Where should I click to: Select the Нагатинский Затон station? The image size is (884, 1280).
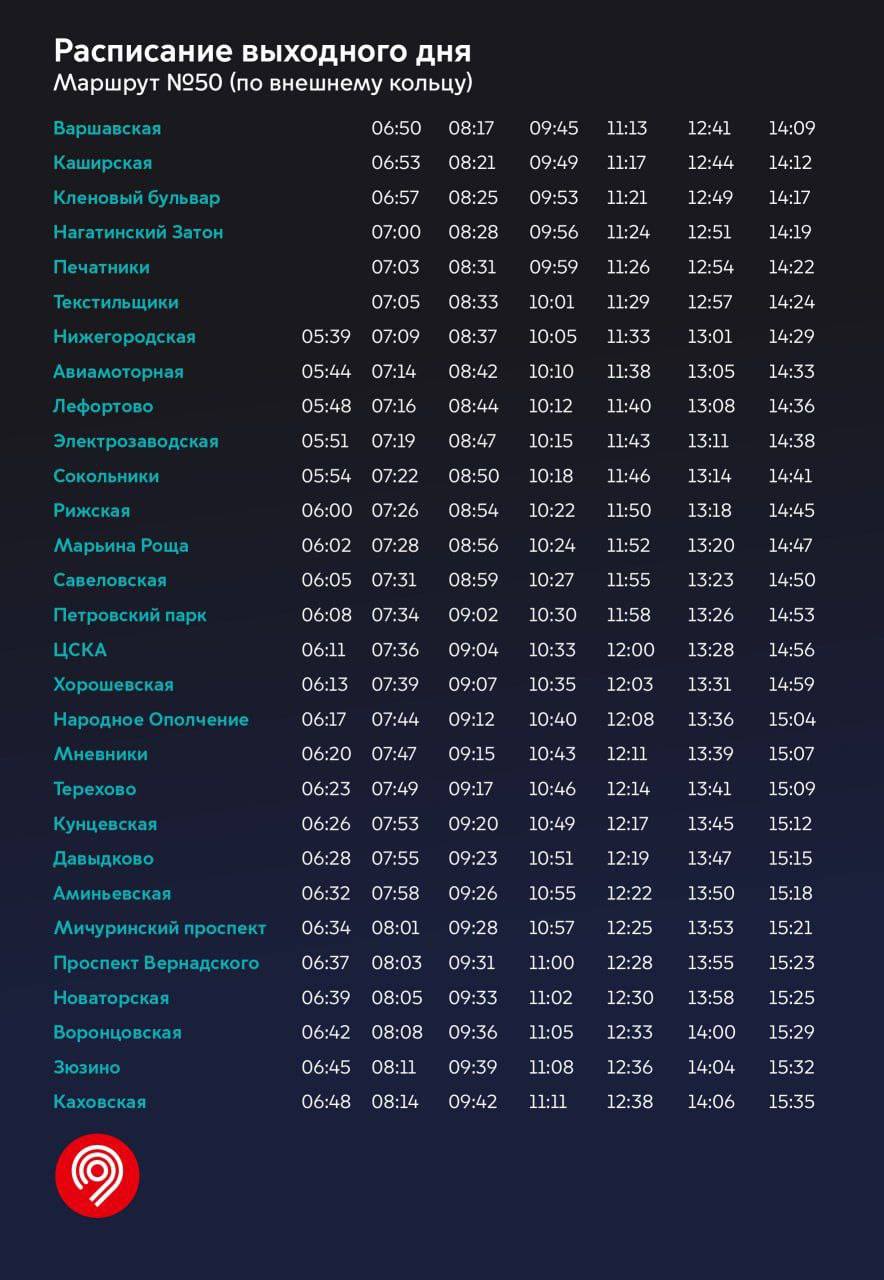click(138, 232)
